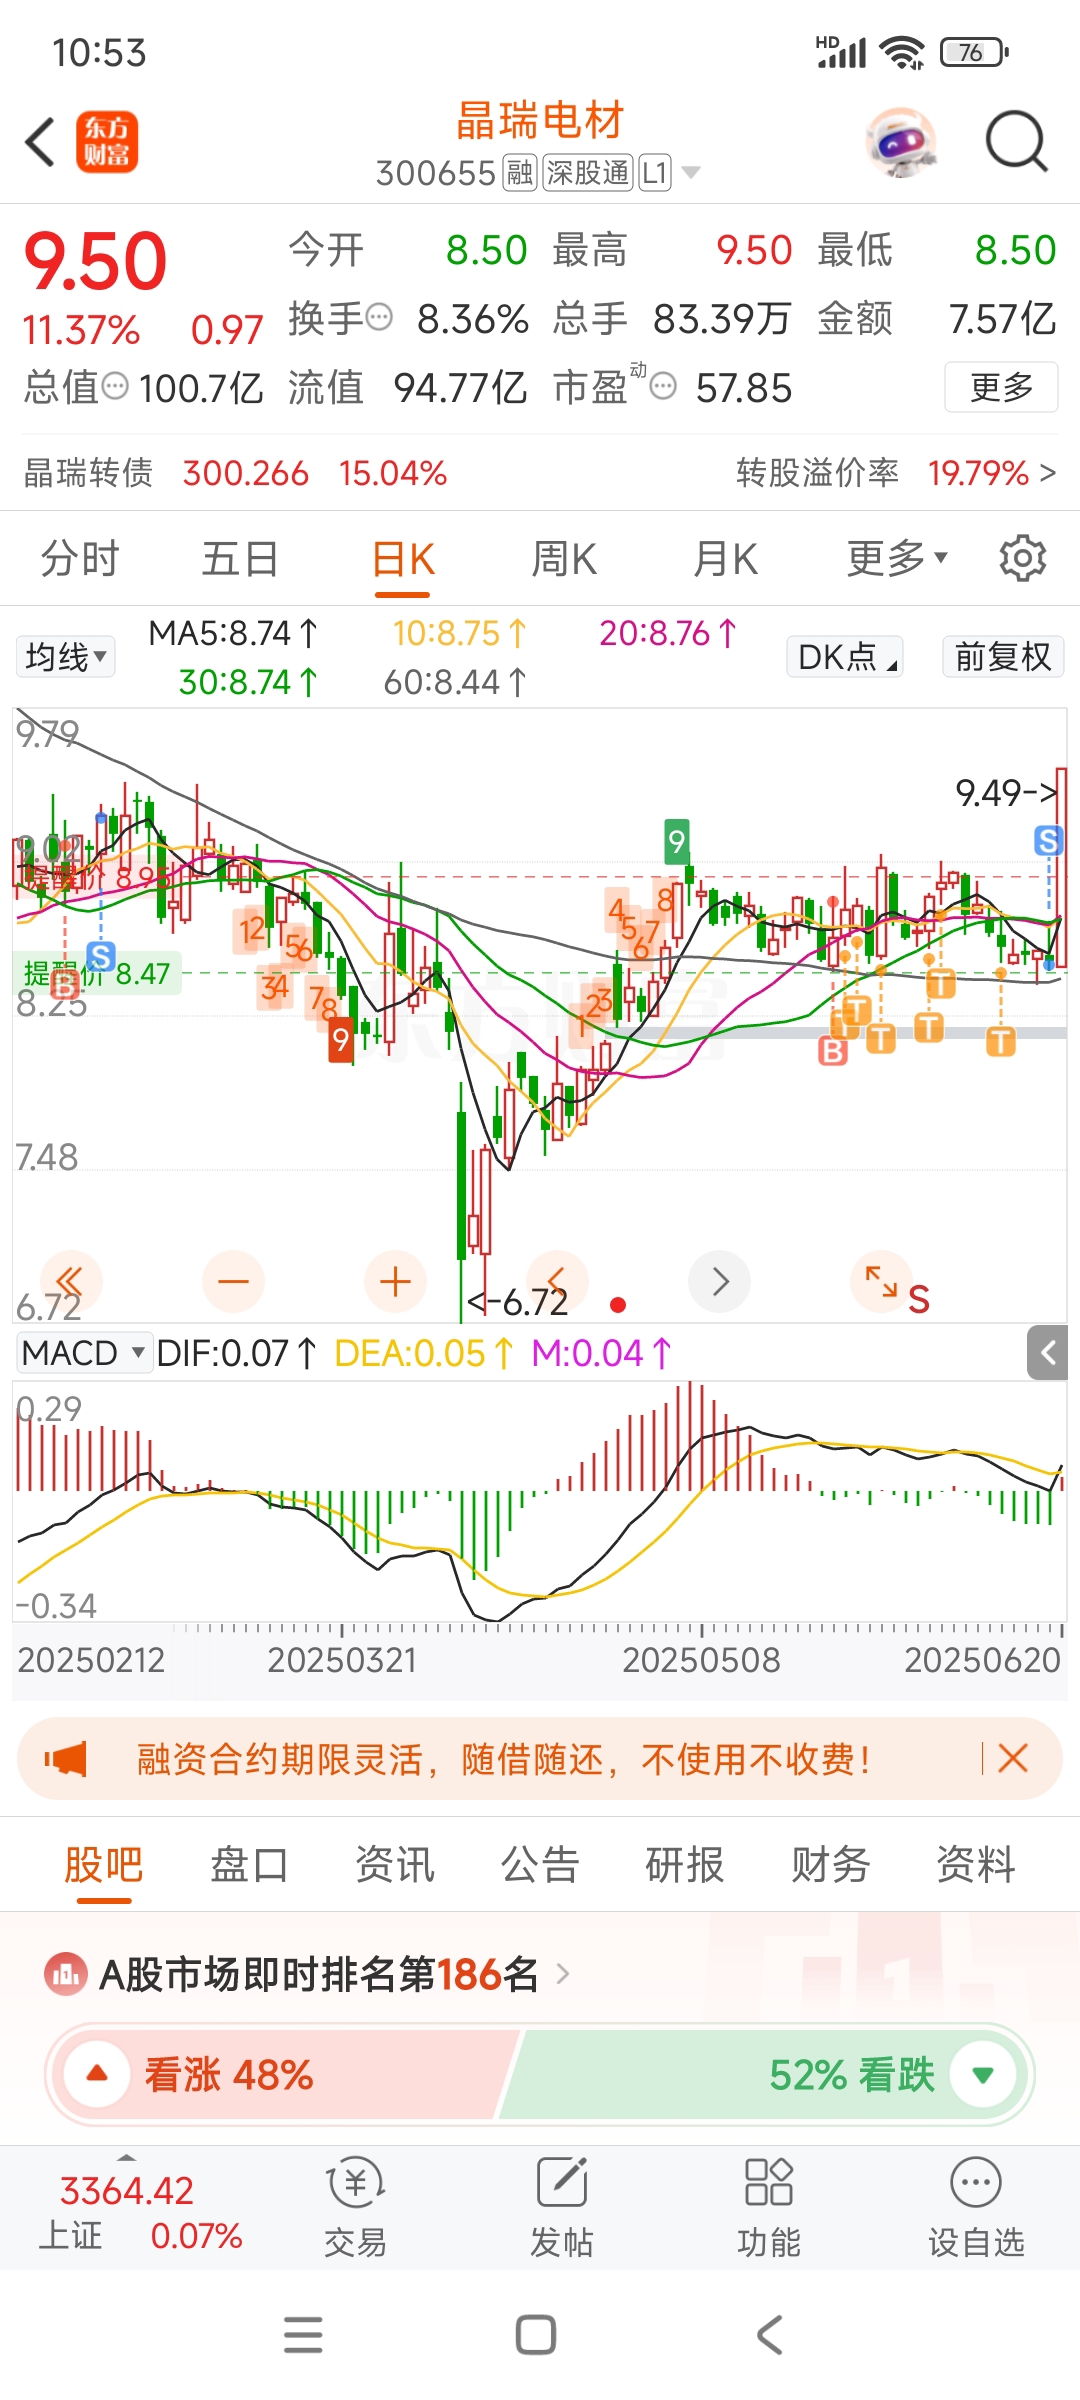Open the 更多 chart period dropdown
The width and height of the screenshot is (1080, 2400).
tap(897, 558)
